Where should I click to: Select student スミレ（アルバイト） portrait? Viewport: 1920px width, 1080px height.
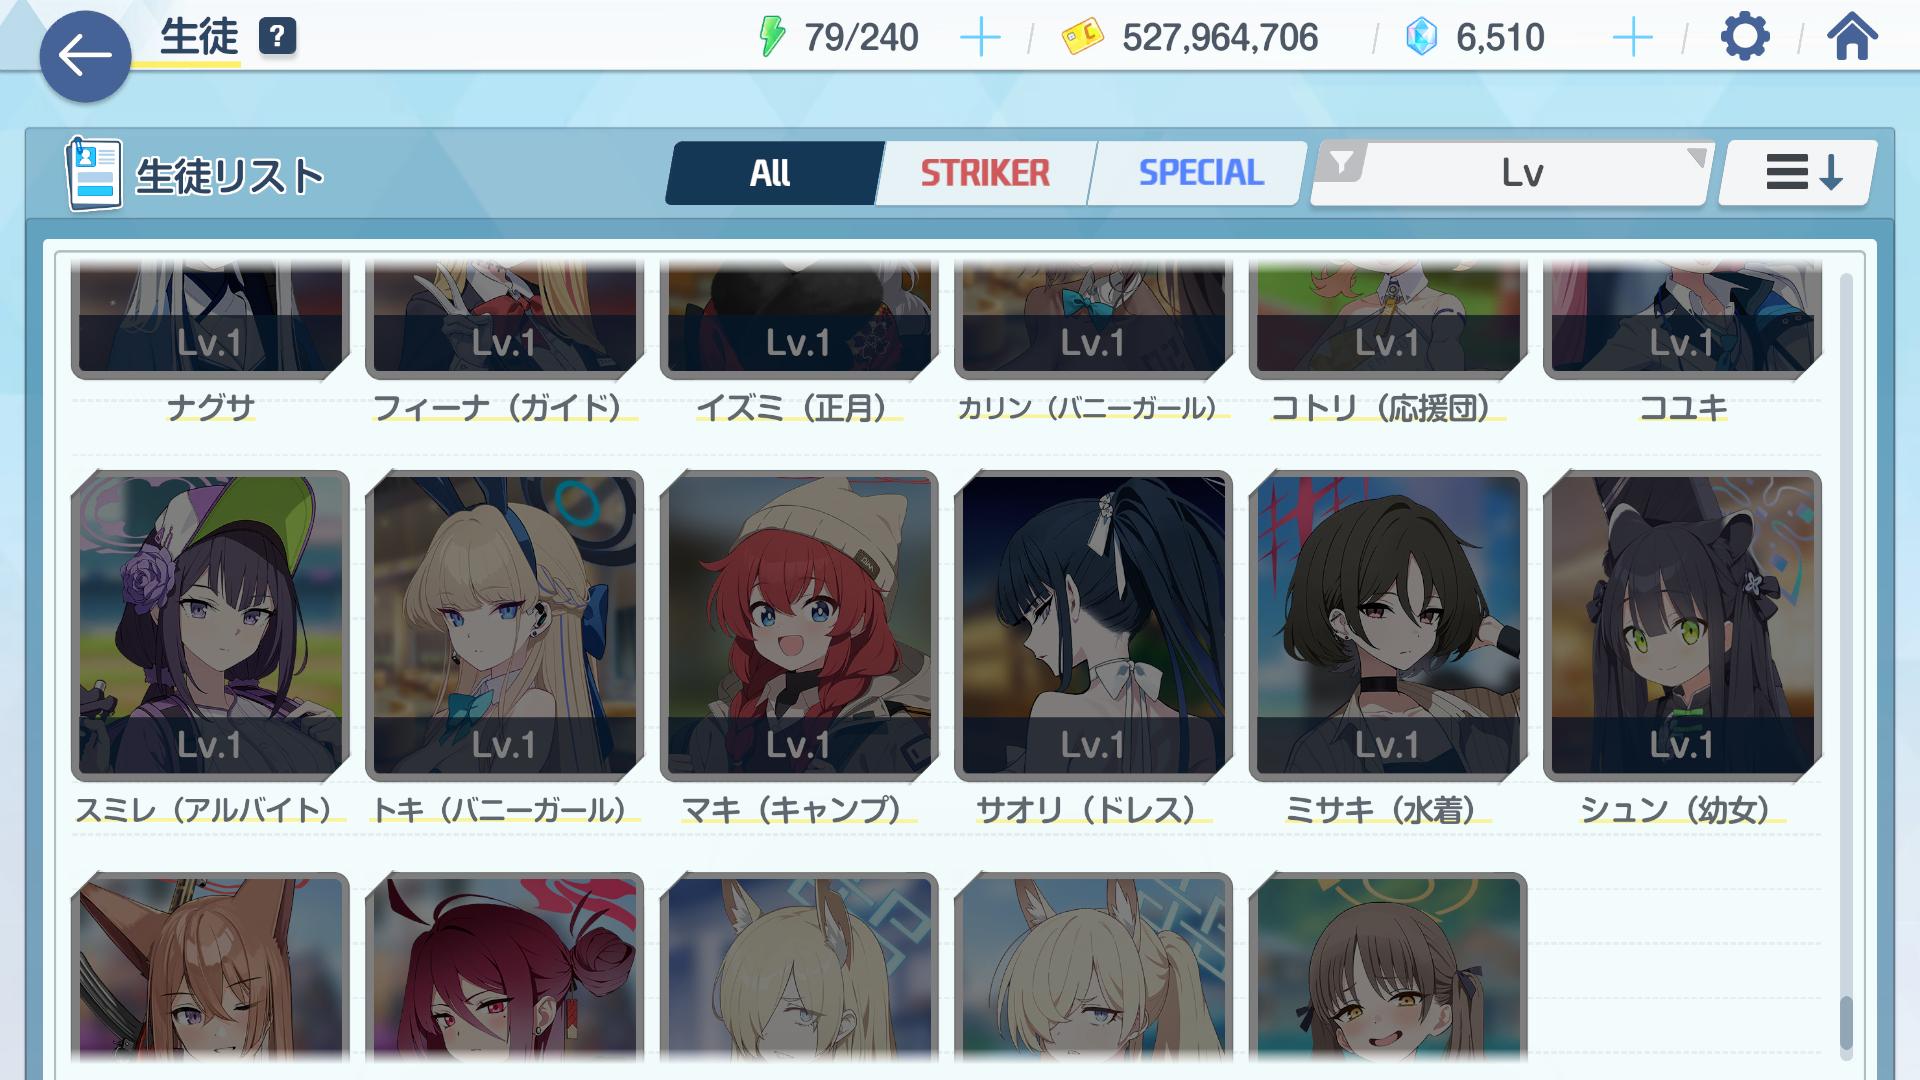coord(210,626)
